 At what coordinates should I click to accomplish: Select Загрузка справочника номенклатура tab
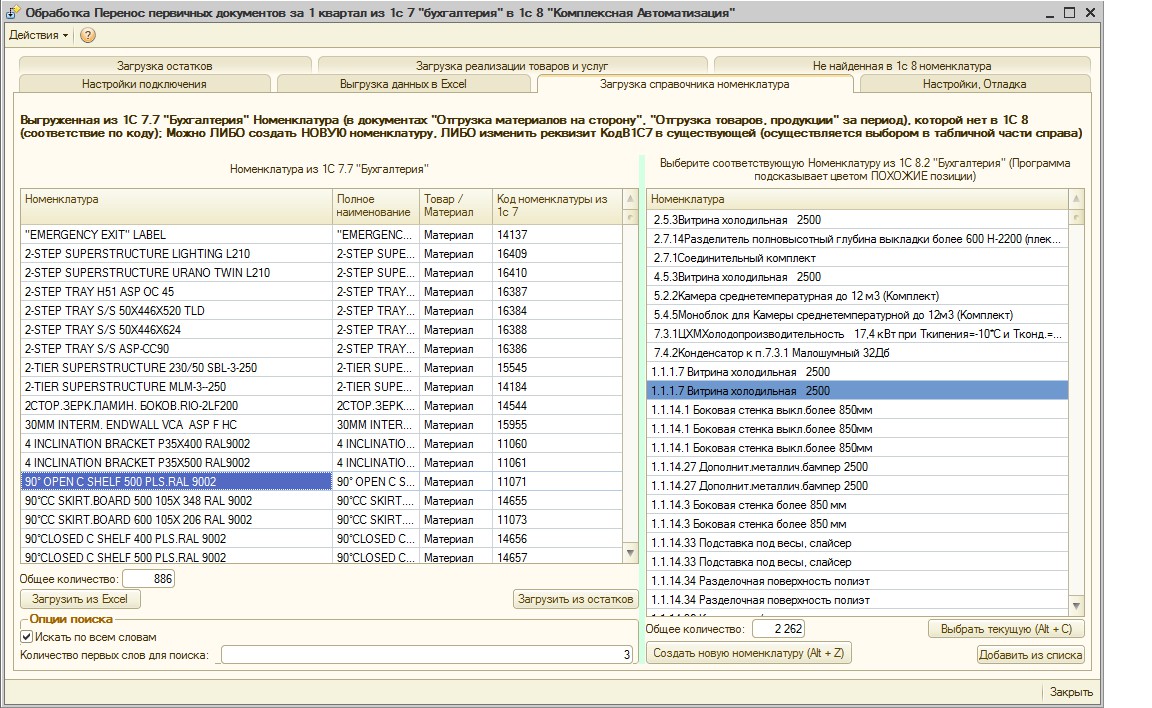click(x=695, y=84)
